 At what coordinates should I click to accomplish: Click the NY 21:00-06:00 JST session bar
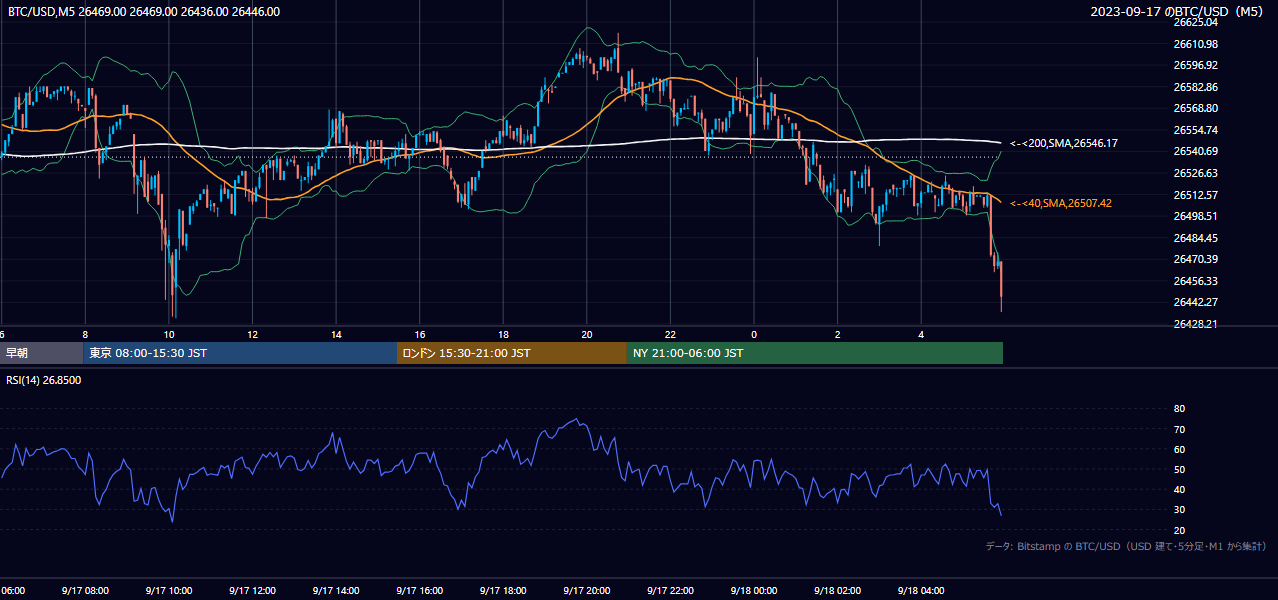point(815,353)
